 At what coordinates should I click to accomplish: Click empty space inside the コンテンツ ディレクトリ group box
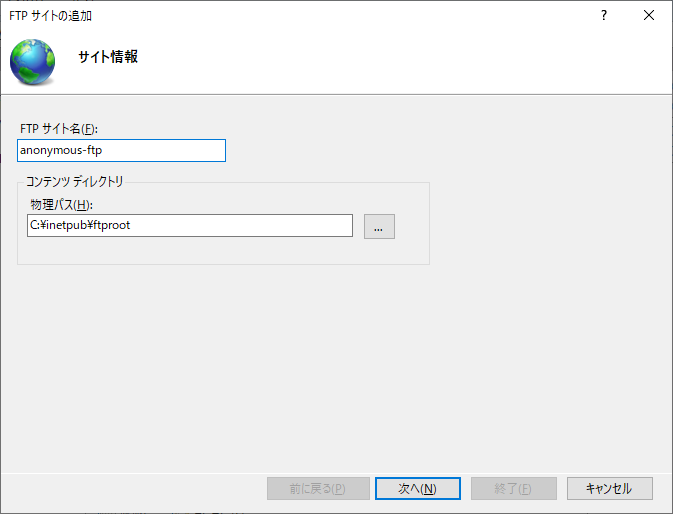(220, 250)
